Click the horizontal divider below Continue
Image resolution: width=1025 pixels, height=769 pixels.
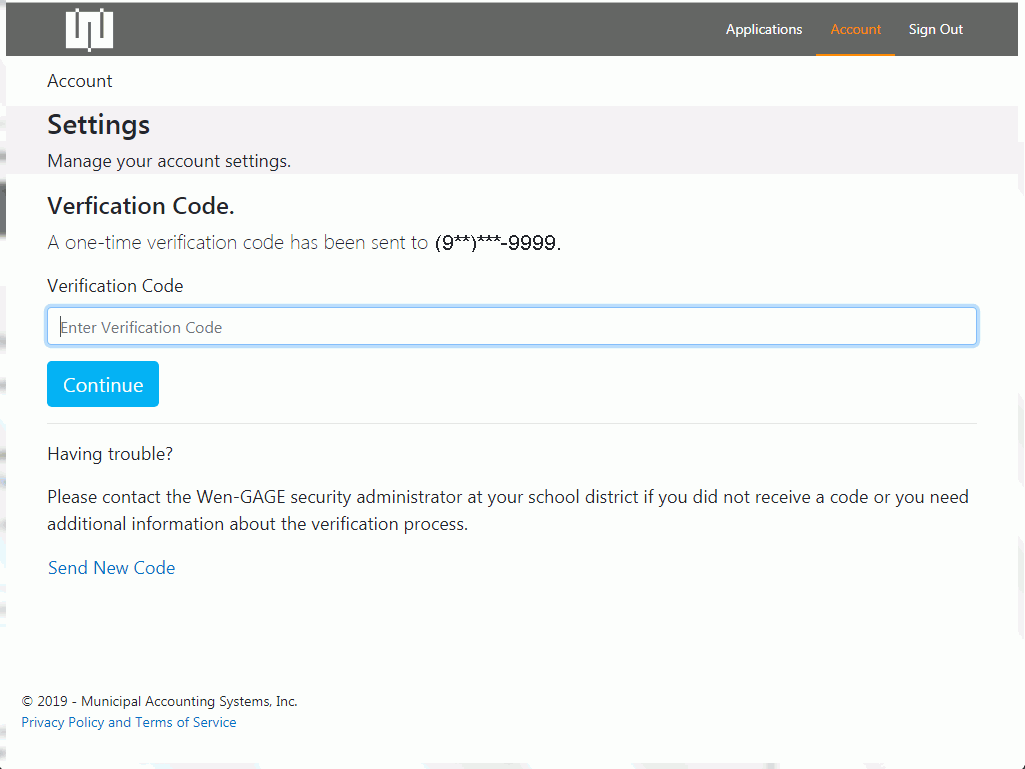tap(511, 423)
